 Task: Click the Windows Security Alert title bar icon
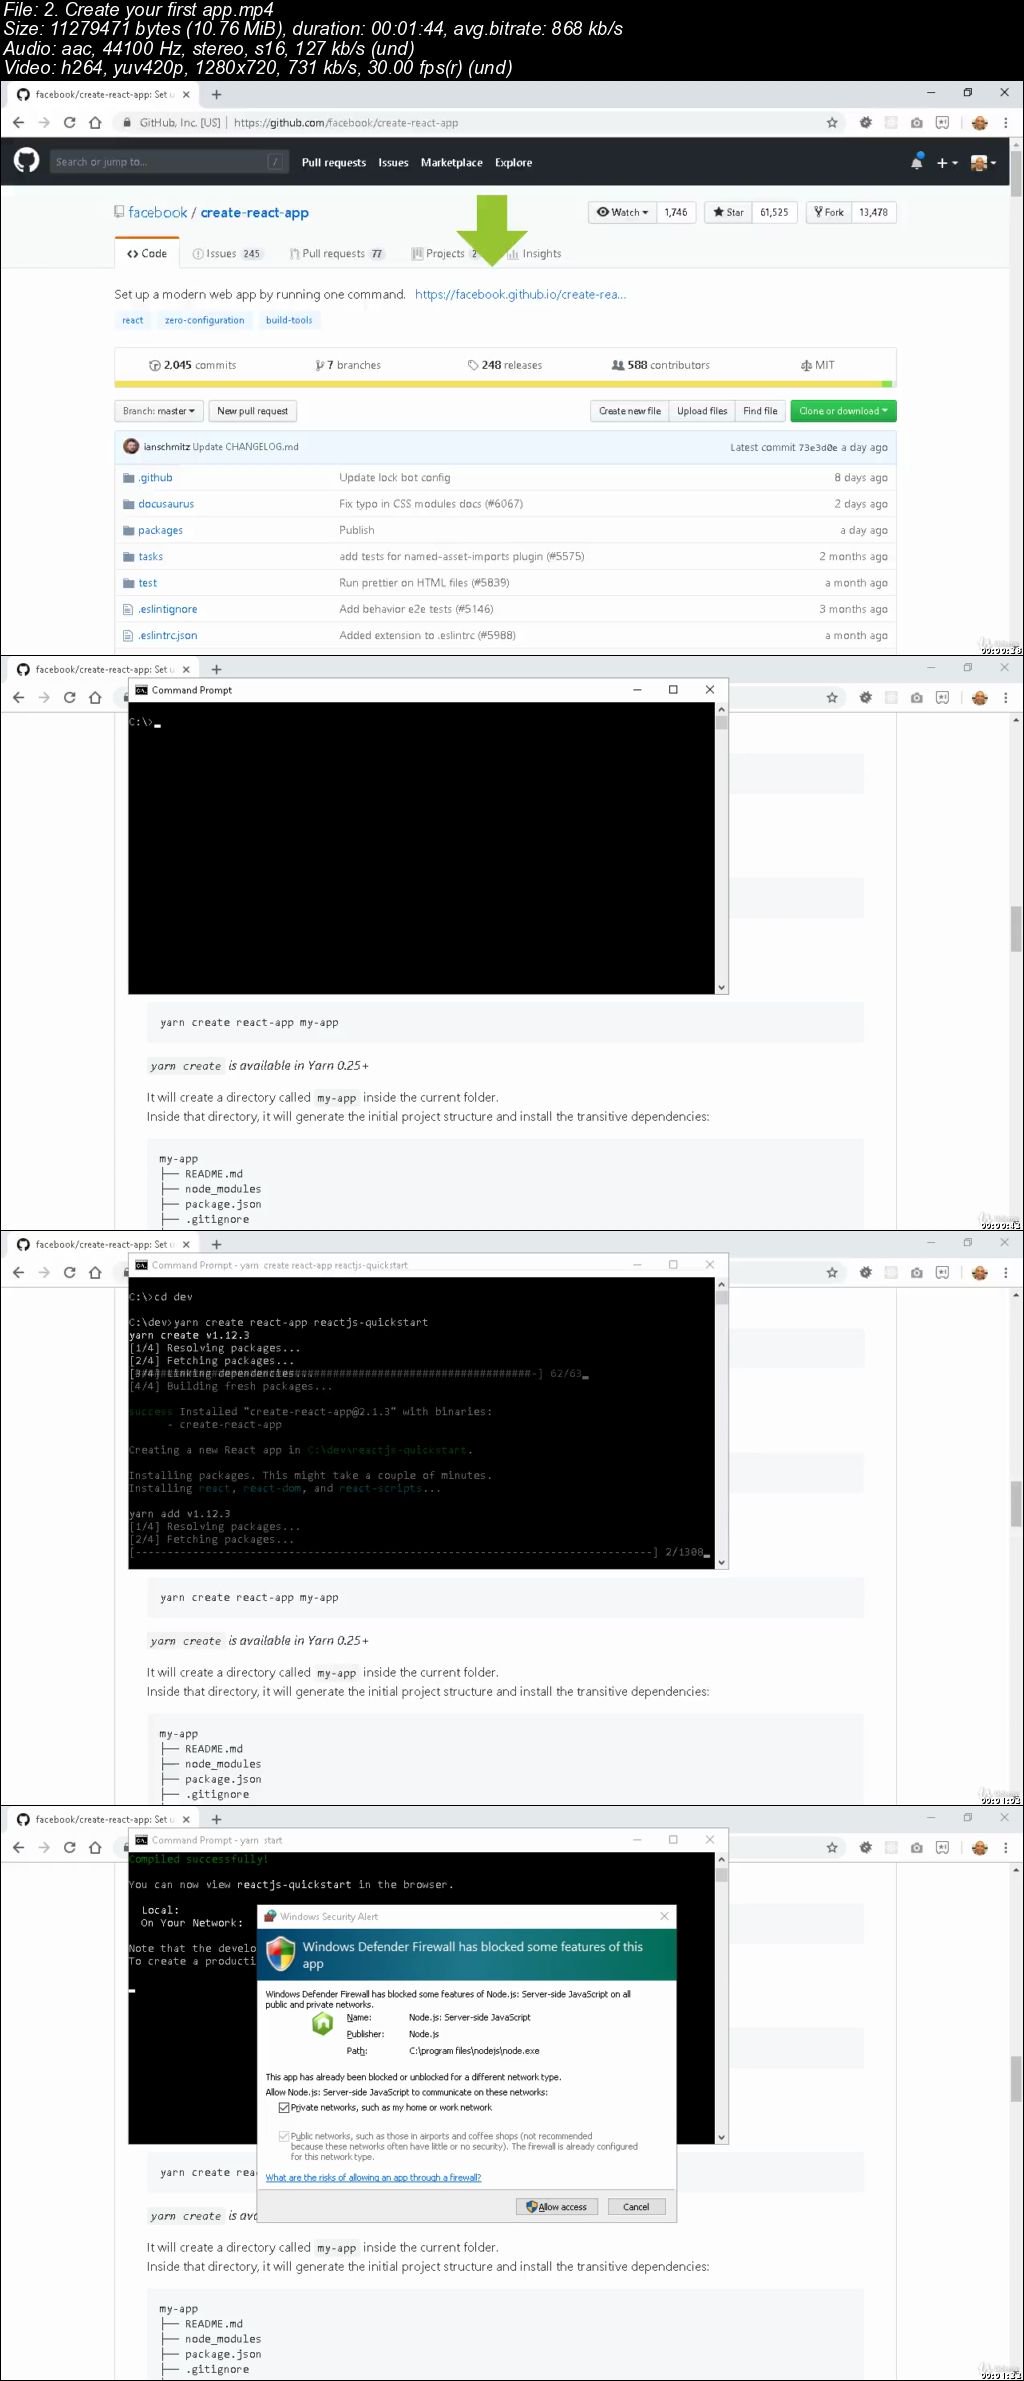point(270,1916)
